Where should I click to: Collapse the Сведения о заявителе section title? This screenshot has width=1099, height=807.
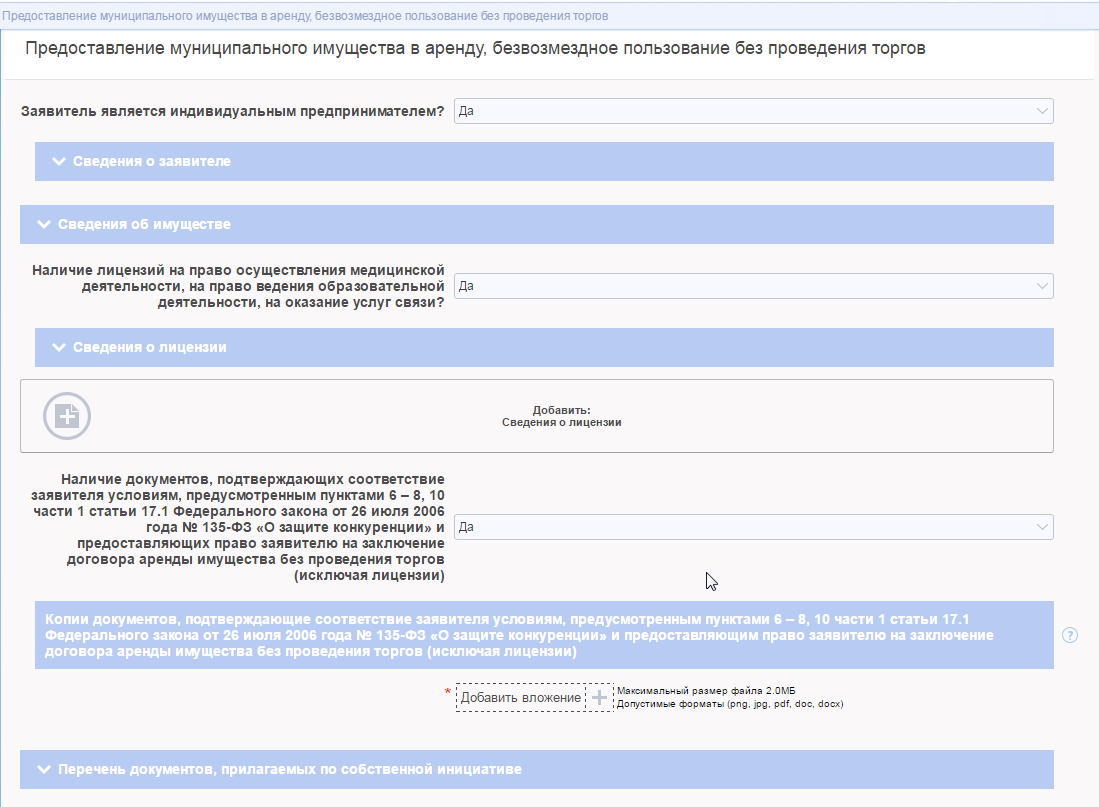(152, 161)
